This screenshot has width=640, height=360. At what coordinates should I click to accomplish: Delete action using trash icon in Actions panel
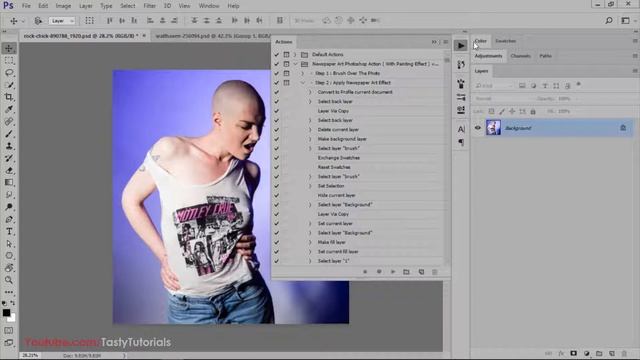coord(435,272)
